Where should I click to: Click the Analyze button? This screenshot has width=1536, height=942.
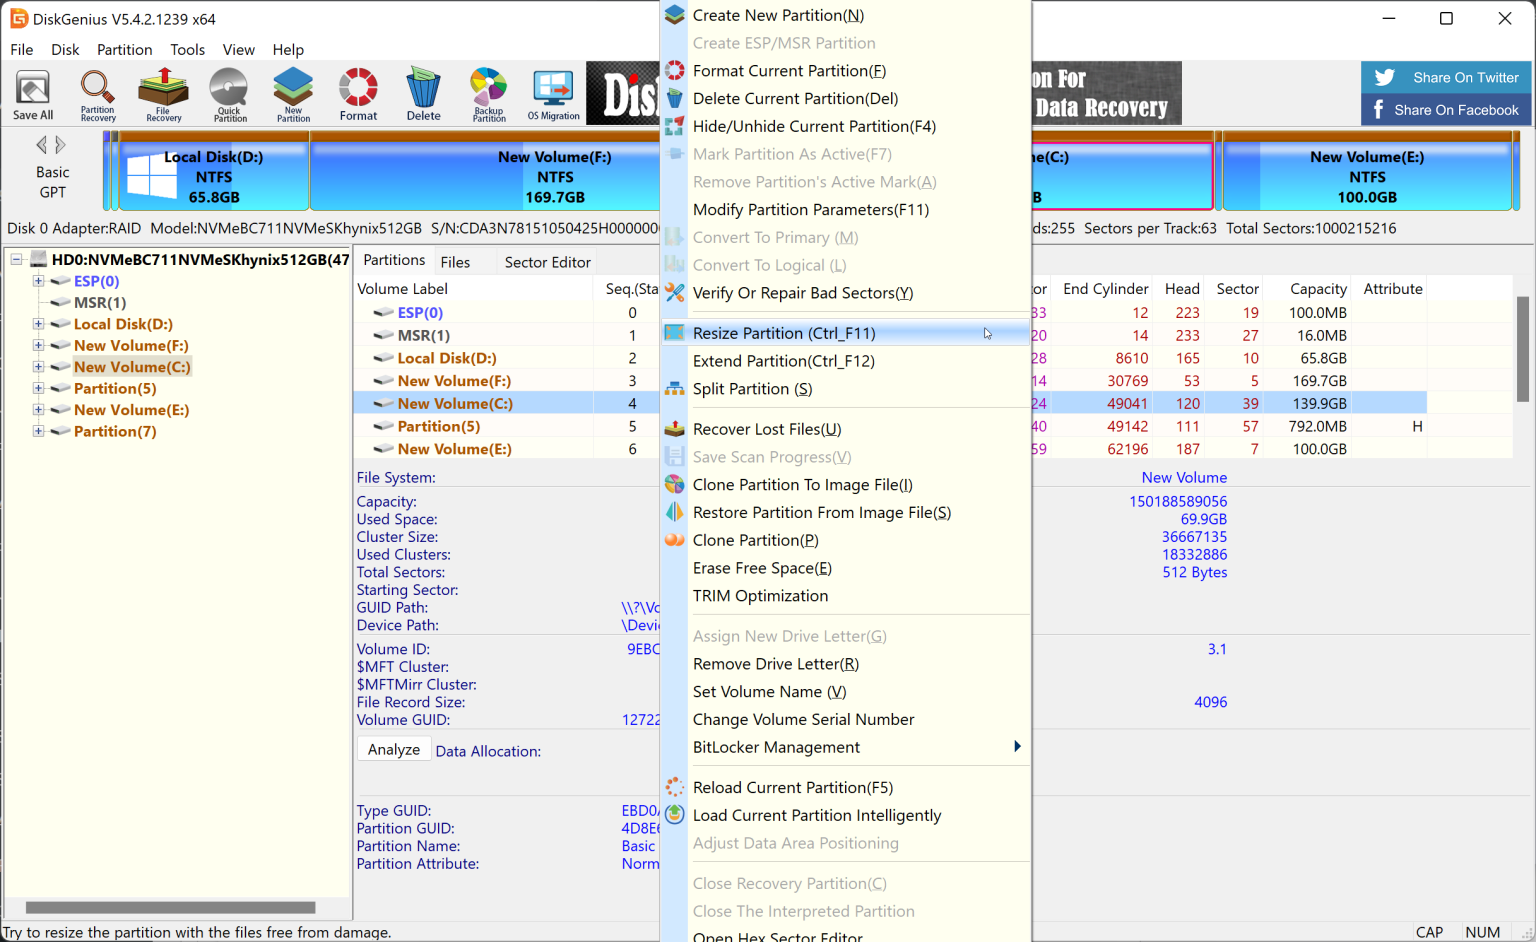tap(393, 748)
